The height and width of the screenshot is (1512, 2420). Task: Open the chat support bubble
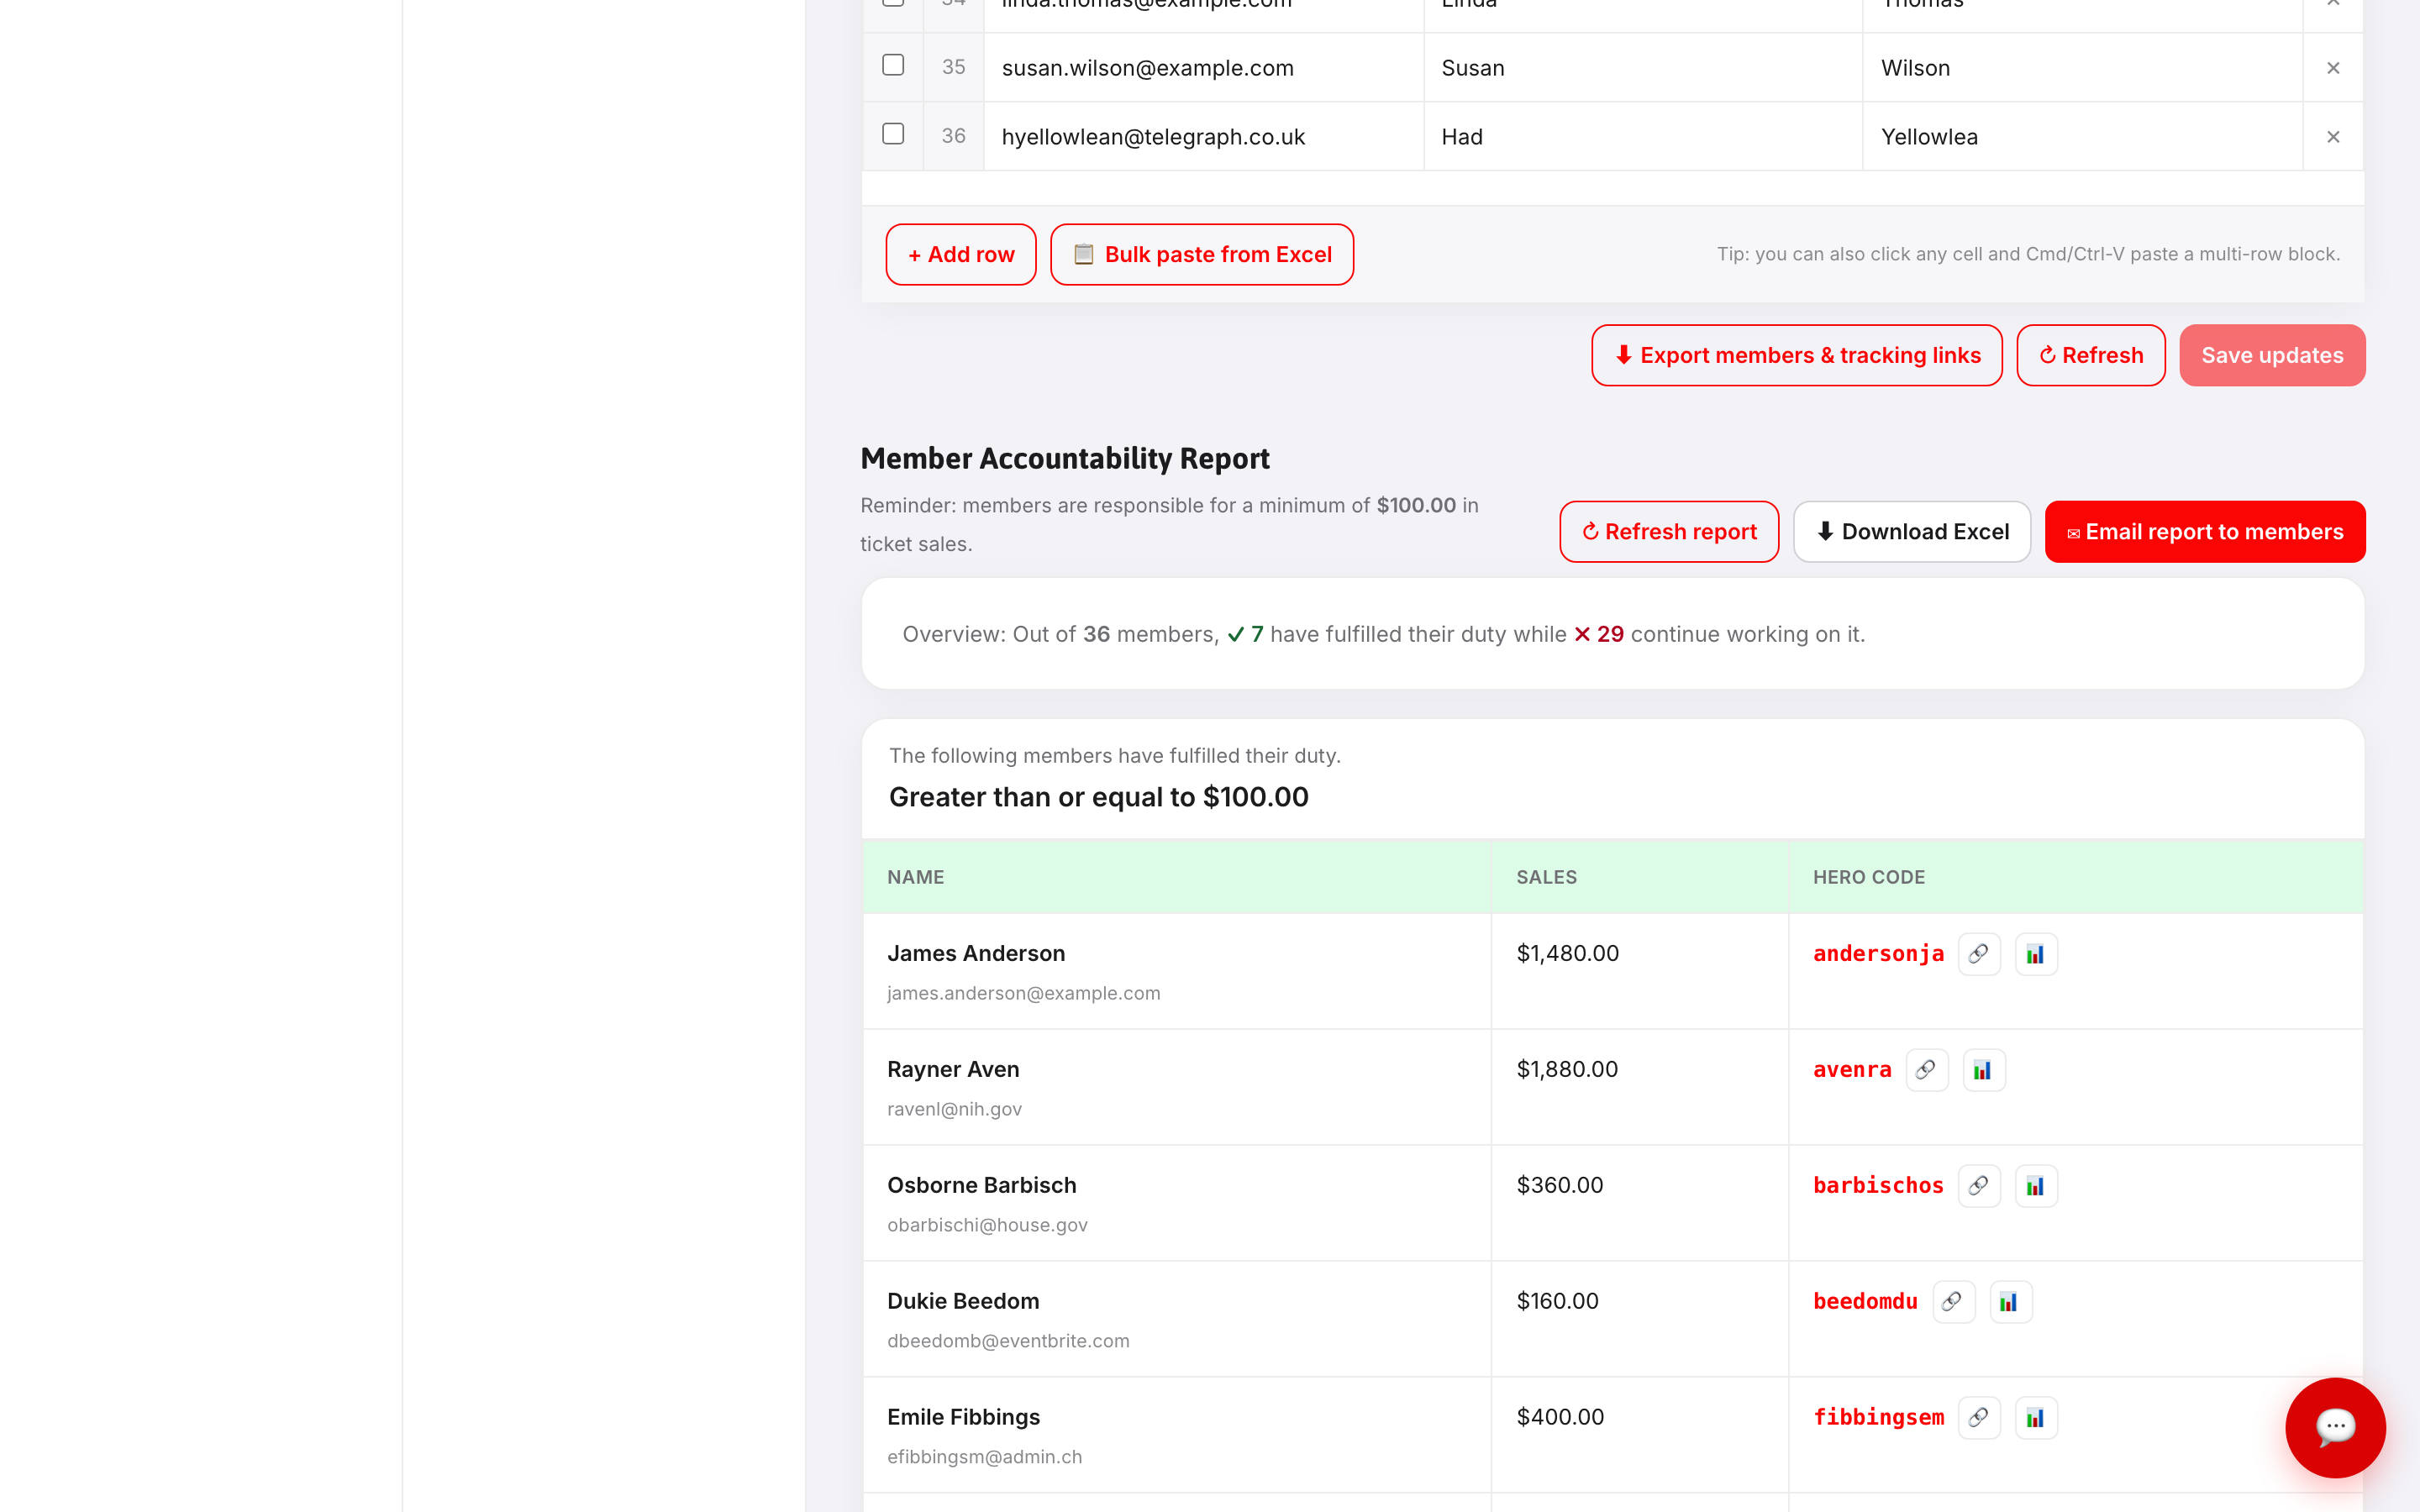pyautogui.click(x=2335, y=1427)
